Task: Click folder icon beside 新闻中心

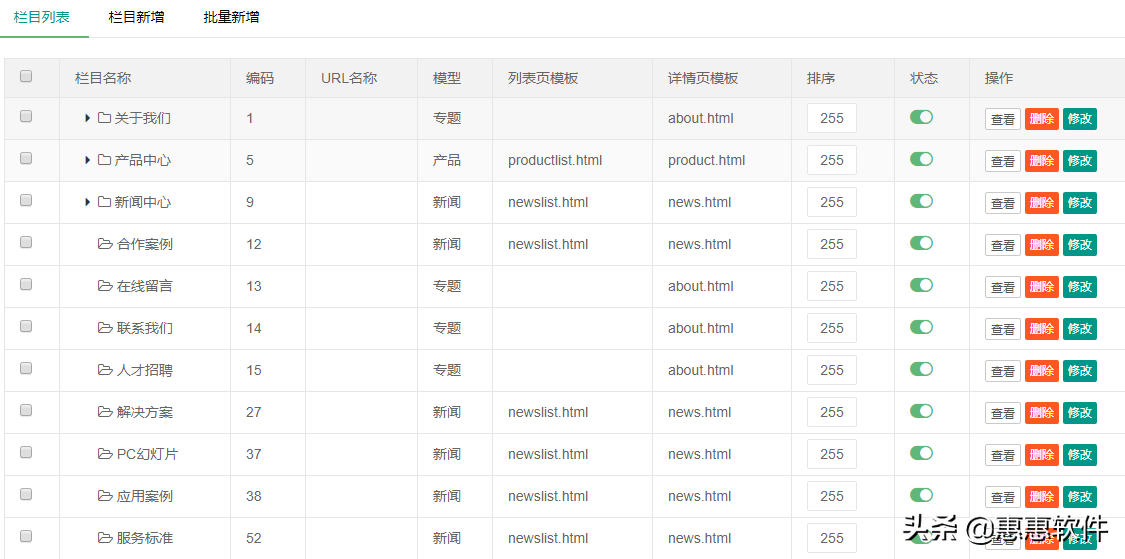Action: [x=104, y=202]
